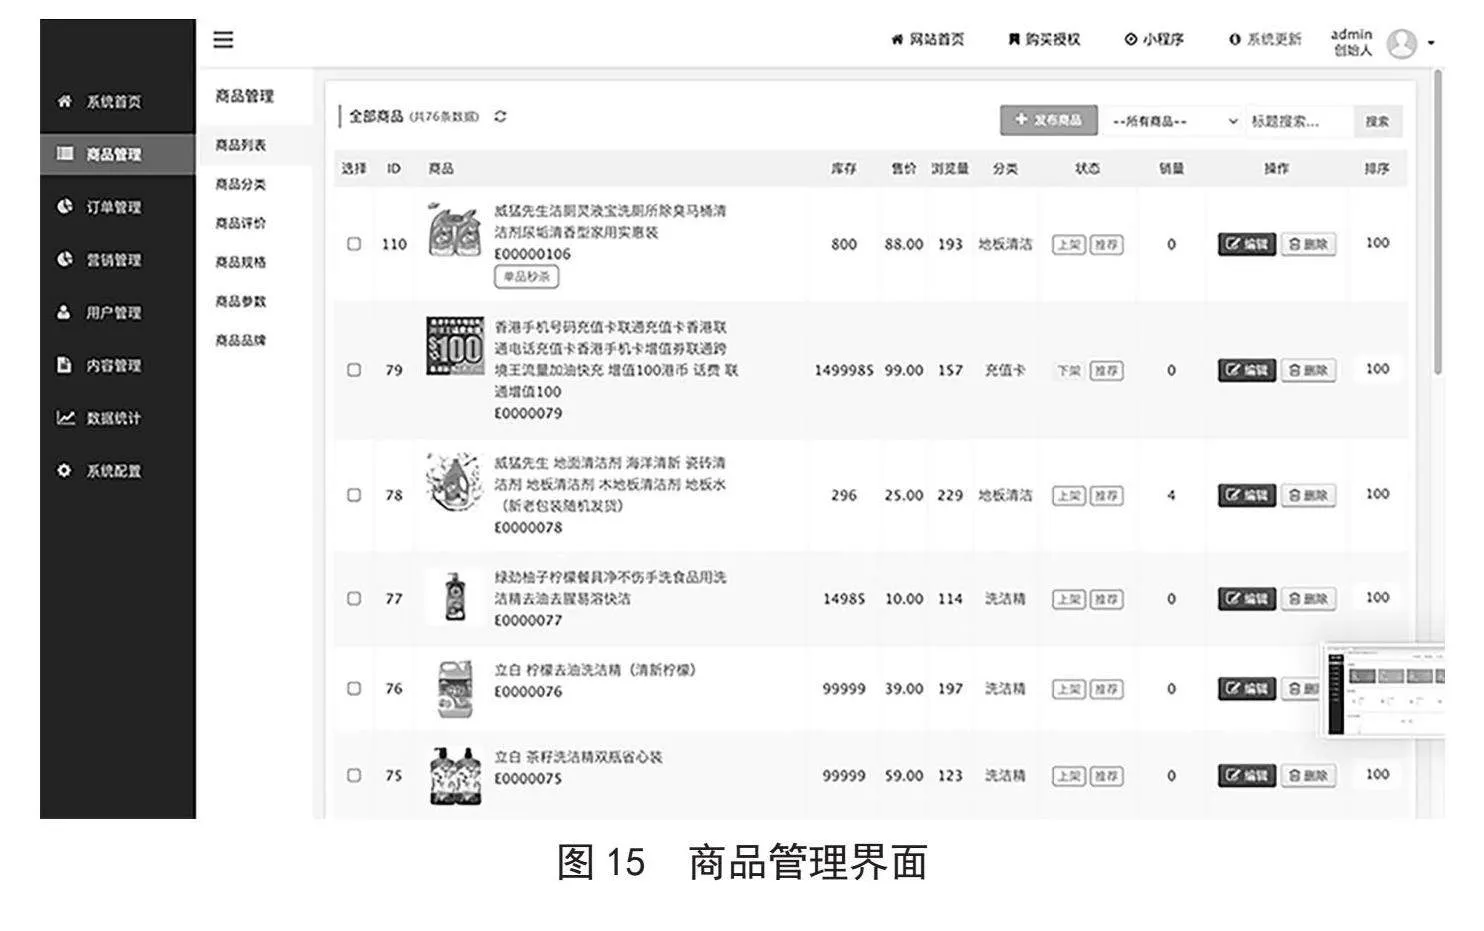
Task: Go to 内容管理 section
Action: coord(100,366)
